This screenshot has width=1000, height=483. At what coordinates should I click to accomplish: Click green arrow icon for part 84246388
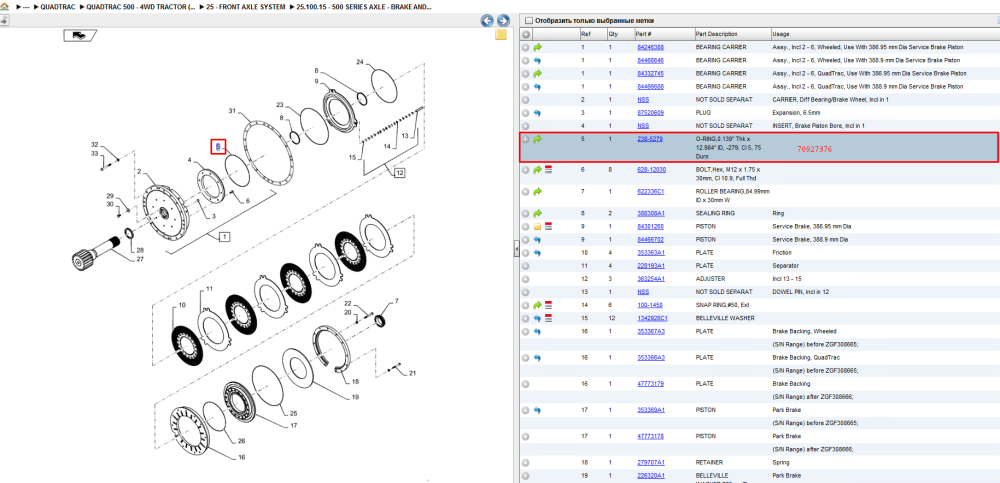tap(538, 47)
